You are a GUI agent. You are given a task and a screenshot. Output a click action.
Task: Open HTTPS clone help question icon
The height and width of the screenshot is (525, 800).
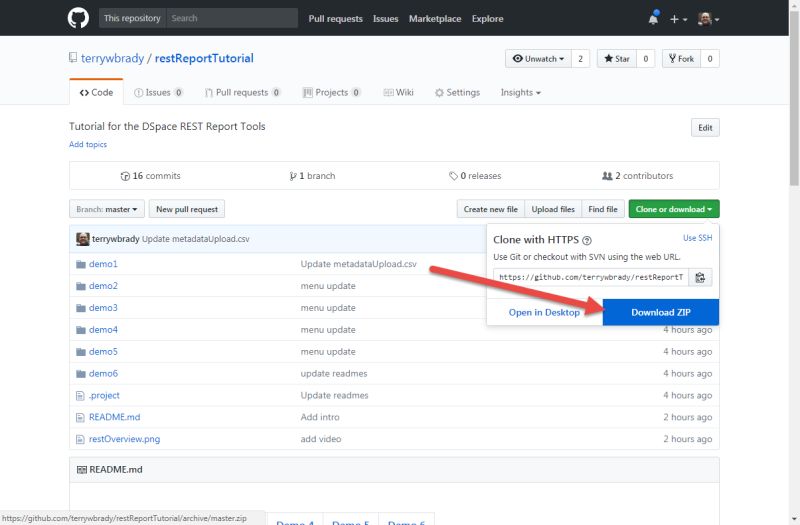click(587, 240)
